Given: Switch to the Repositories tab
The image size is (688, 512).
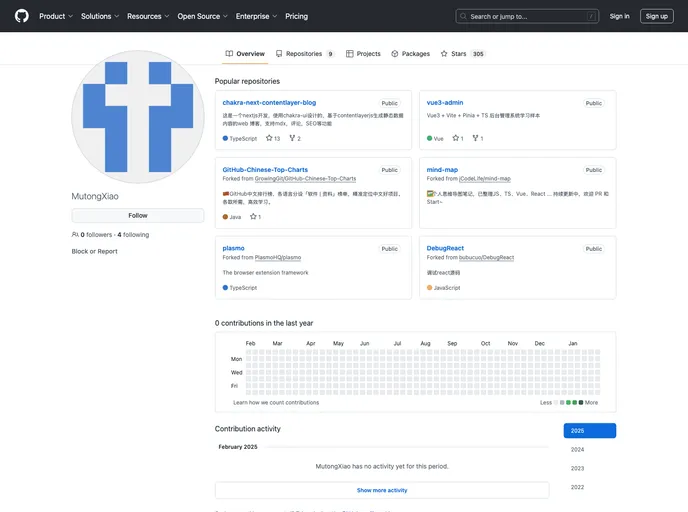Looking at the screenshot, I should click(305, 54).
